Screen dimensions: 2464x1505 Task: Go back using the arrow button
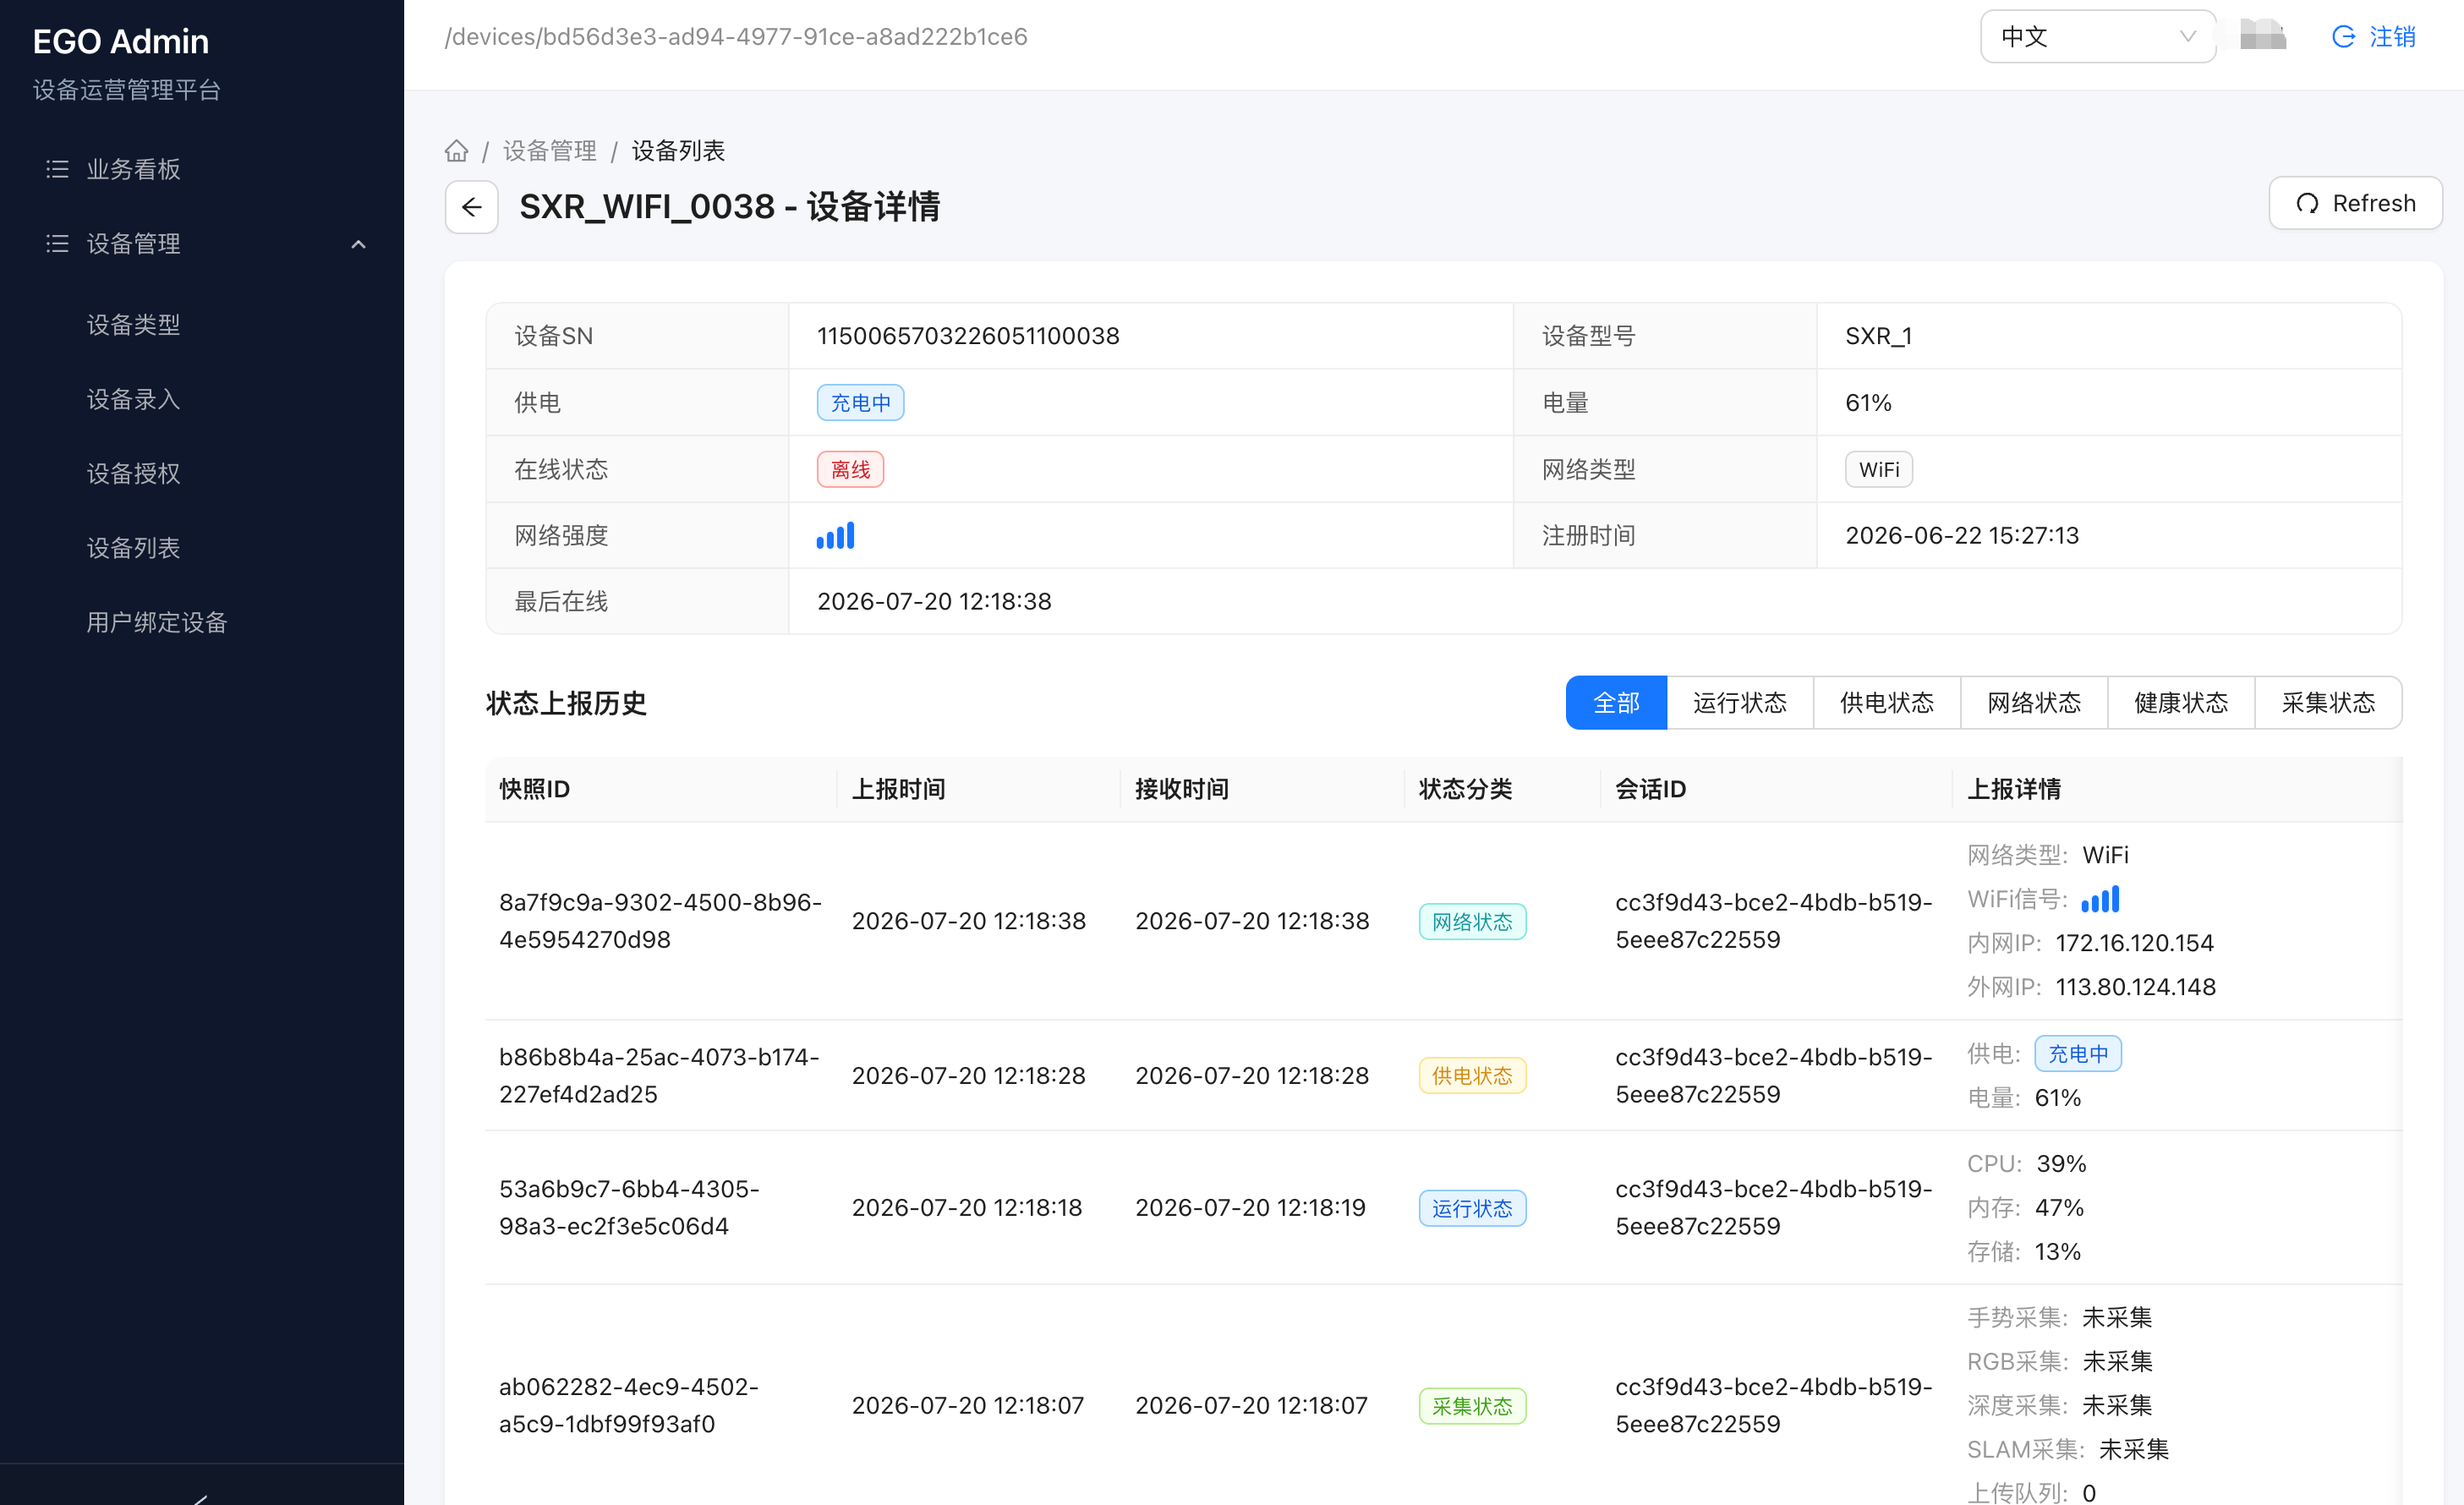[x=472, y=207]
